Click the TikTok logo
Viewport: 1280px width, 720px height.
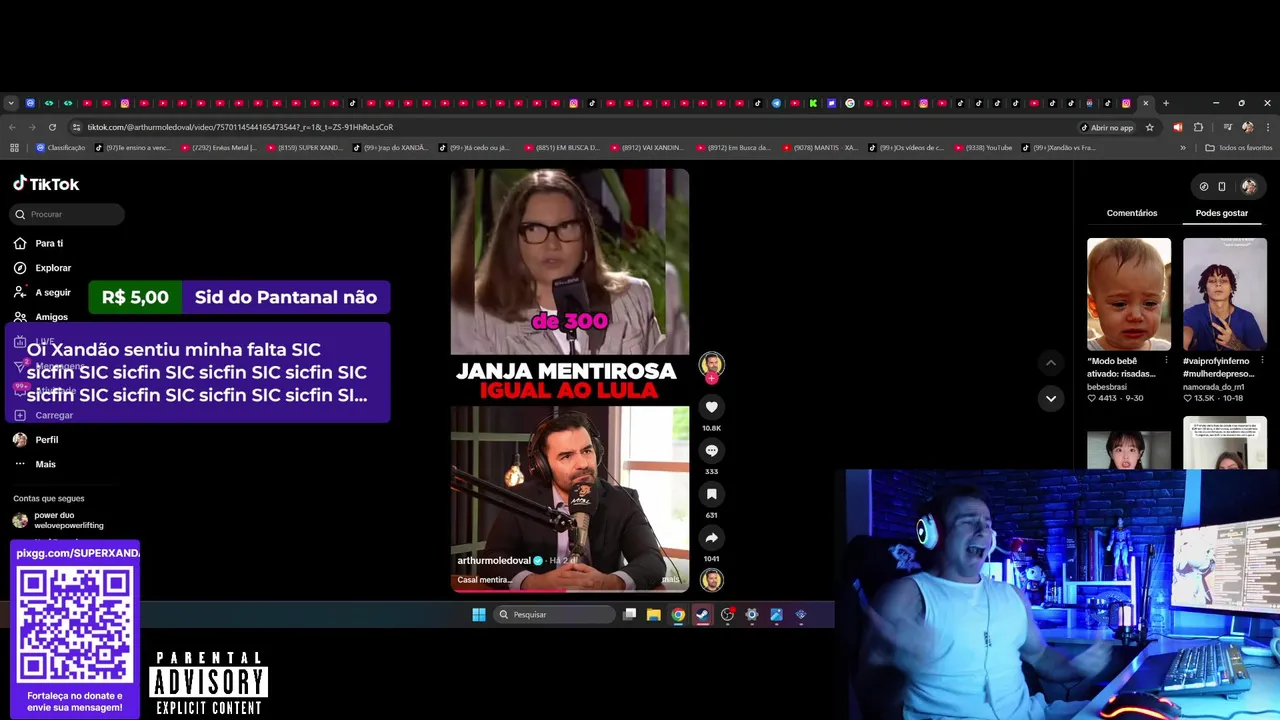point(46,184)
